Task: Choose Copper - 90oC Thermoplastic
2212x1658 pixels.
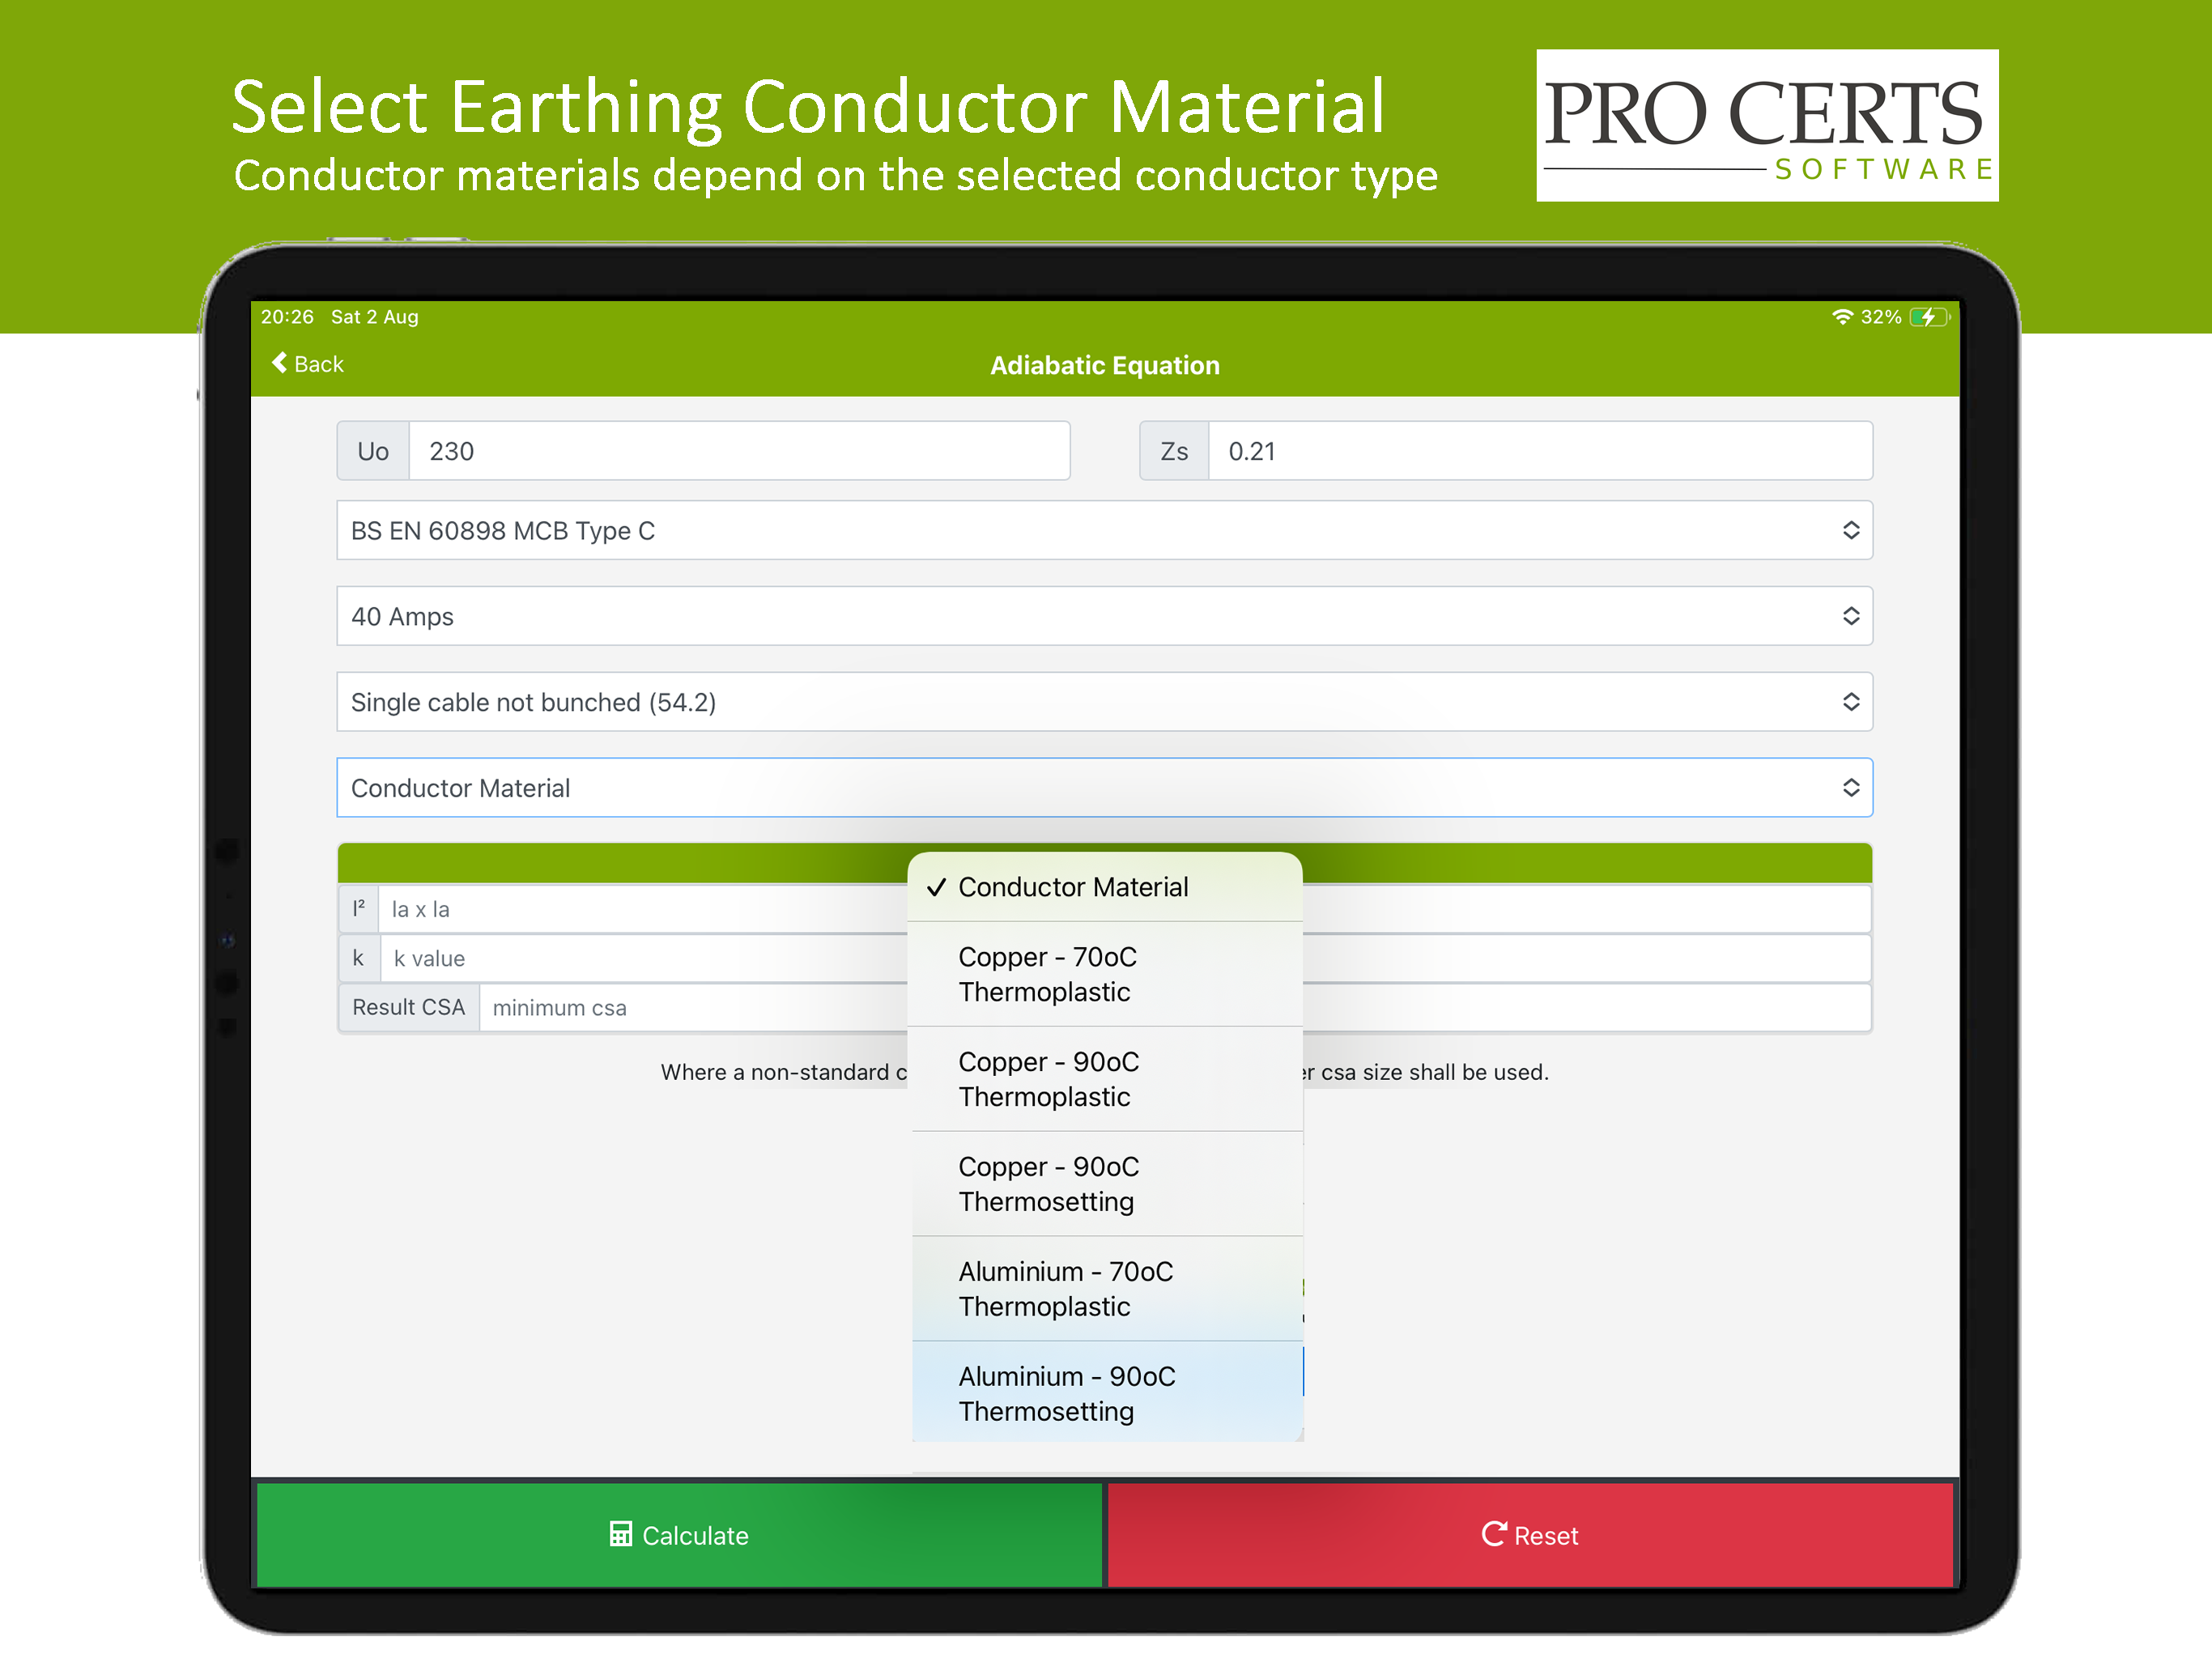Action: point(1105,1079)
